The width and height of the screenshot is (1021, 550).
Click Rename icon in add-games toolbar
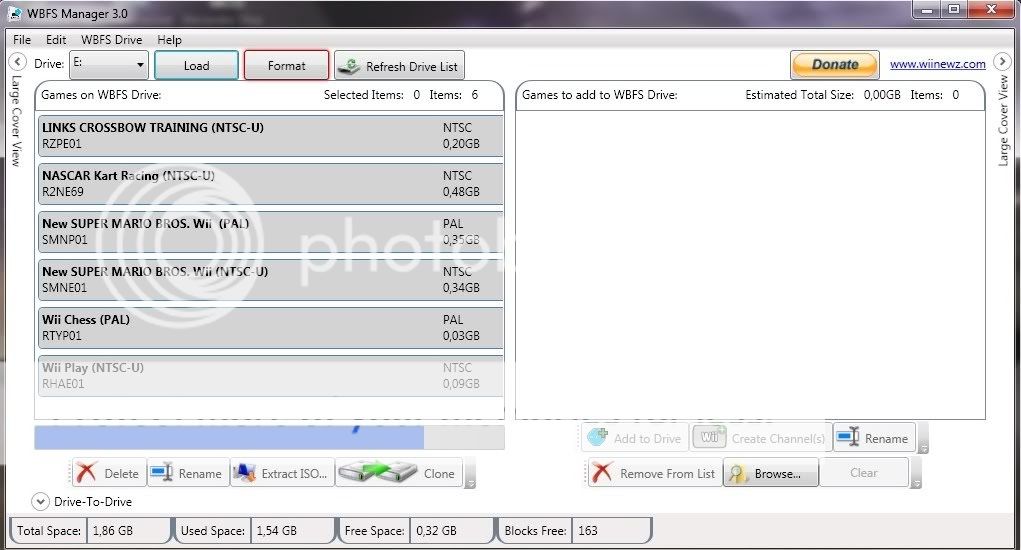tap(848, 437)
